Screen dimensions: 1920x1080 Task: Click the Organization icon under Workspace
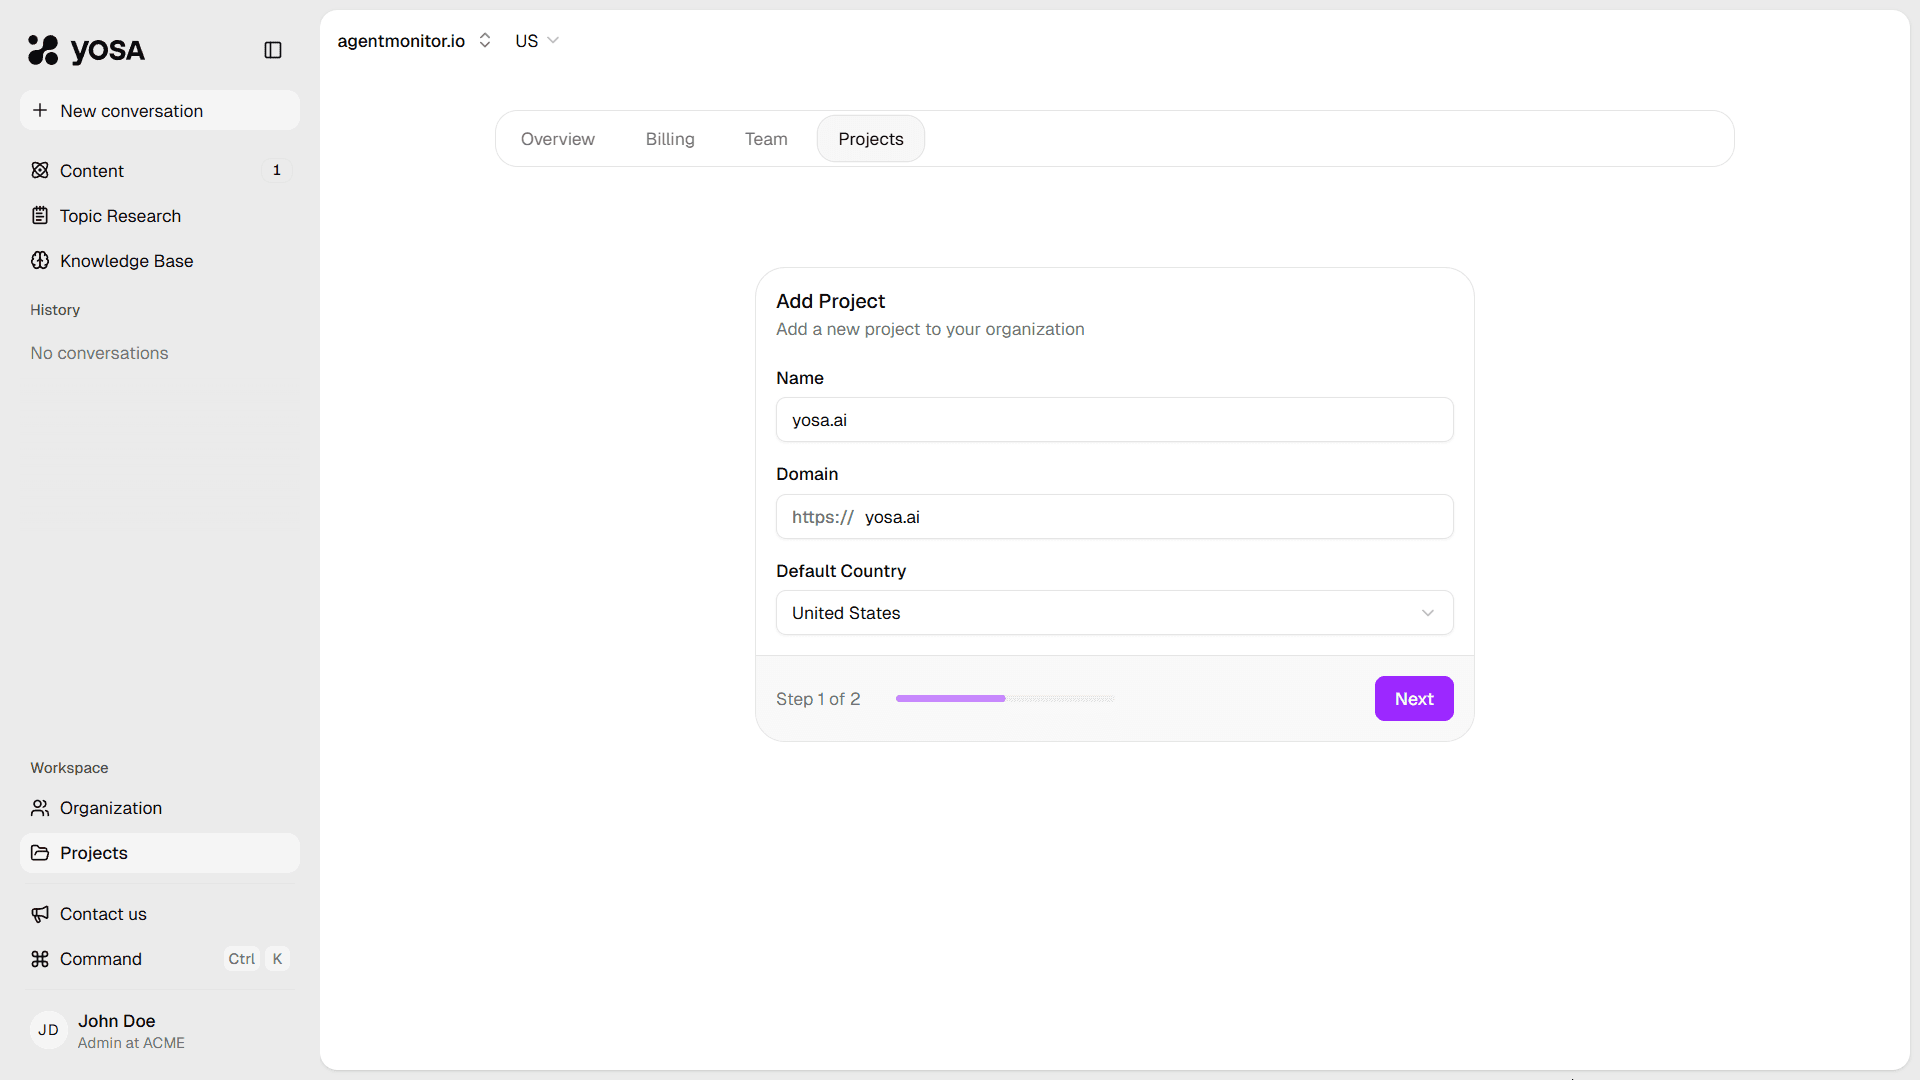pyautogui.click(x=39, y=808)
